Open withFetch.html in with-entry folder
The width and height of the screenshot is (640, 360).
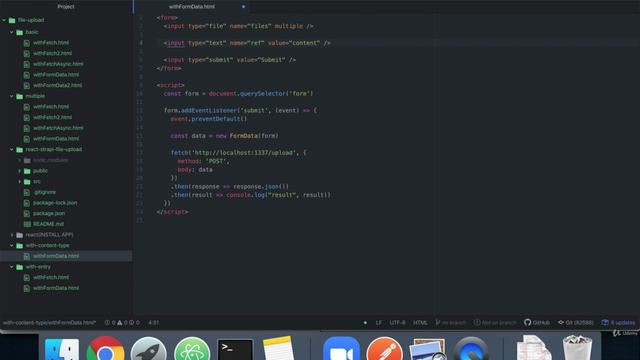click(x=51, y=277)
